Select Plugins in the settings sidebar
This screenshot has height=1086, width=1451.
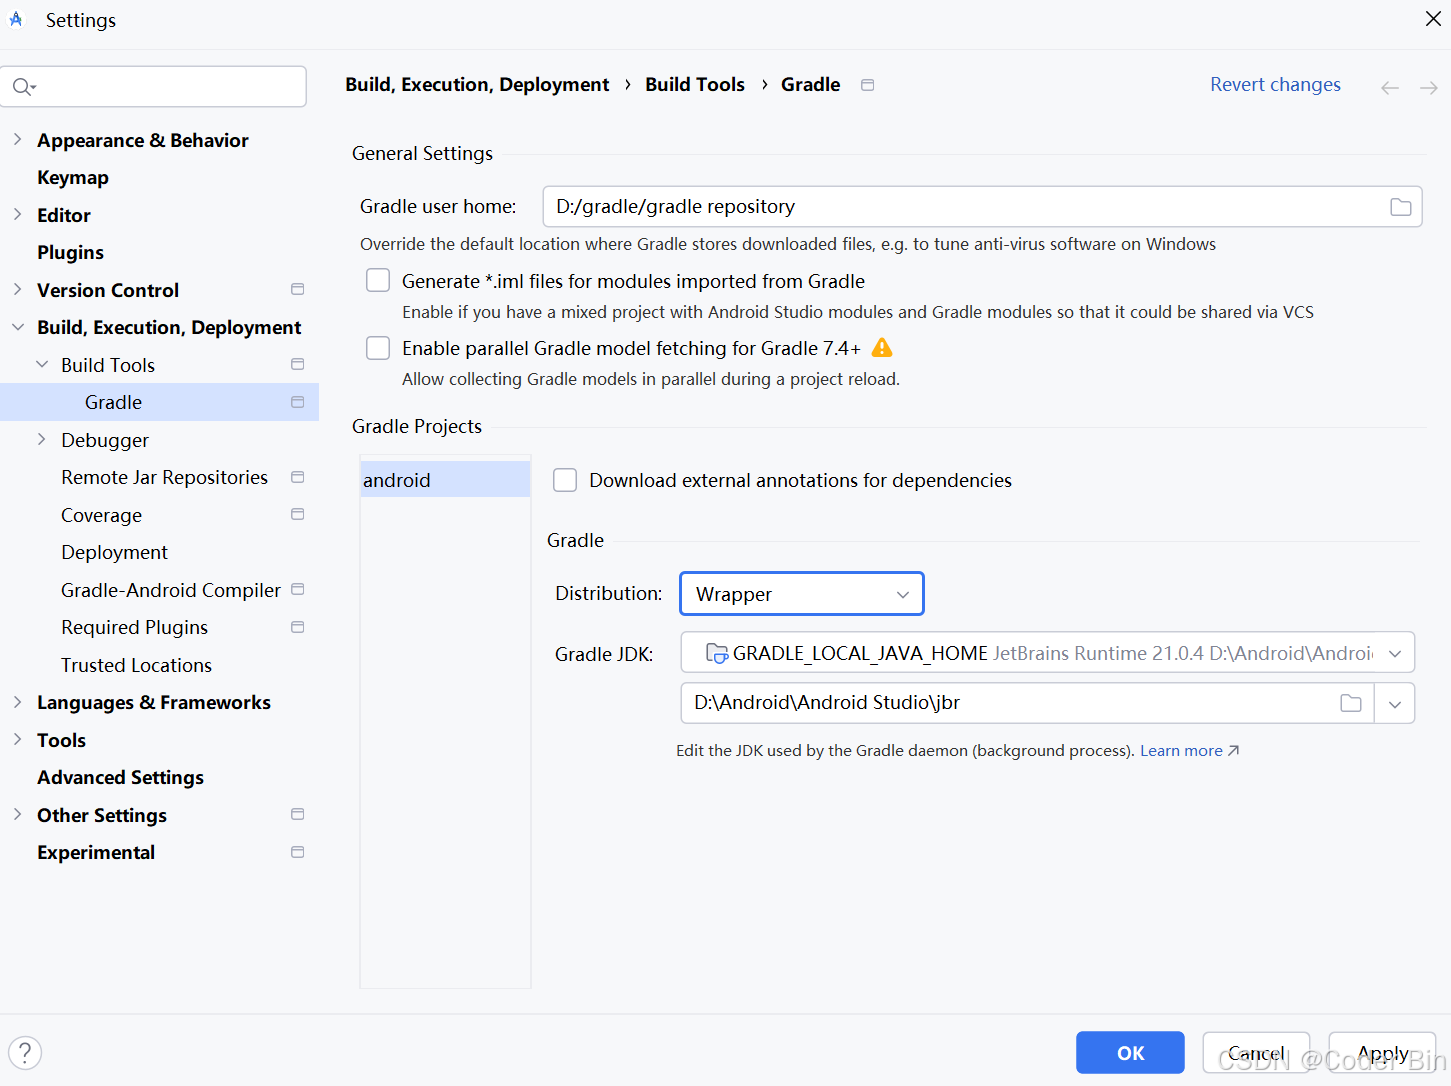70,252
